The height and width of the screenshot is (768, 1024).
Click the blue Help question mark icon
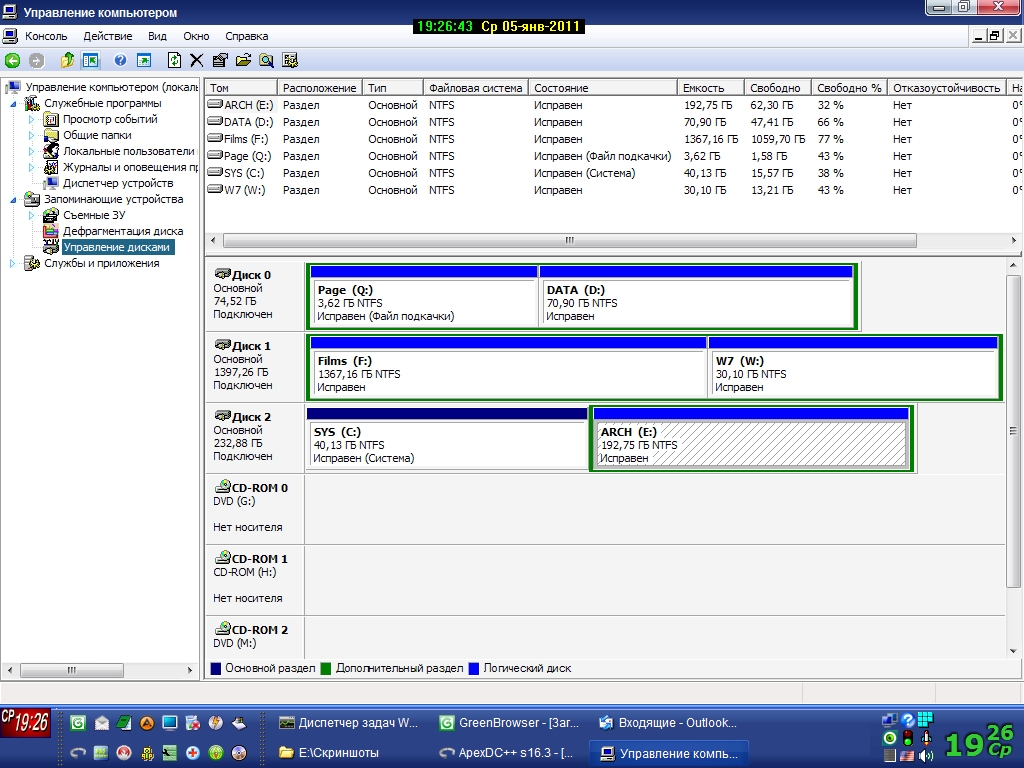pos(120,61)
